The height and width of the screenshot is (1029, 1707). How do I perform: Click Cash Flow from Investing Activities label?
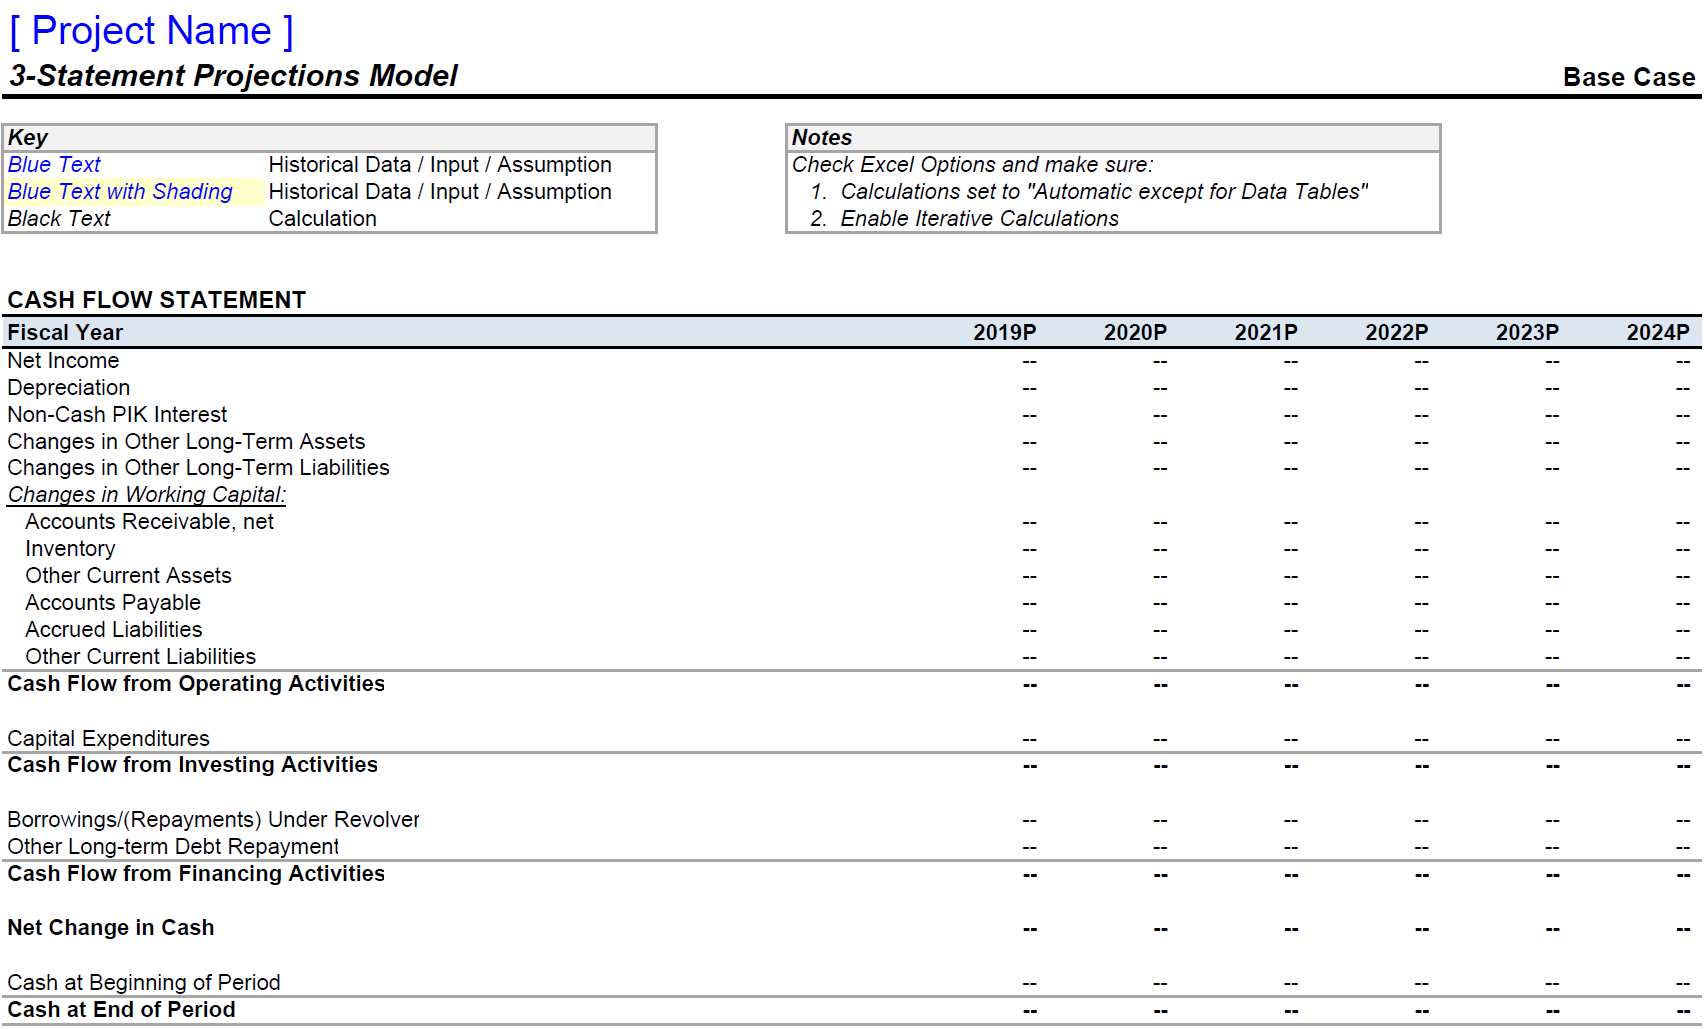[x=192, y=765]
